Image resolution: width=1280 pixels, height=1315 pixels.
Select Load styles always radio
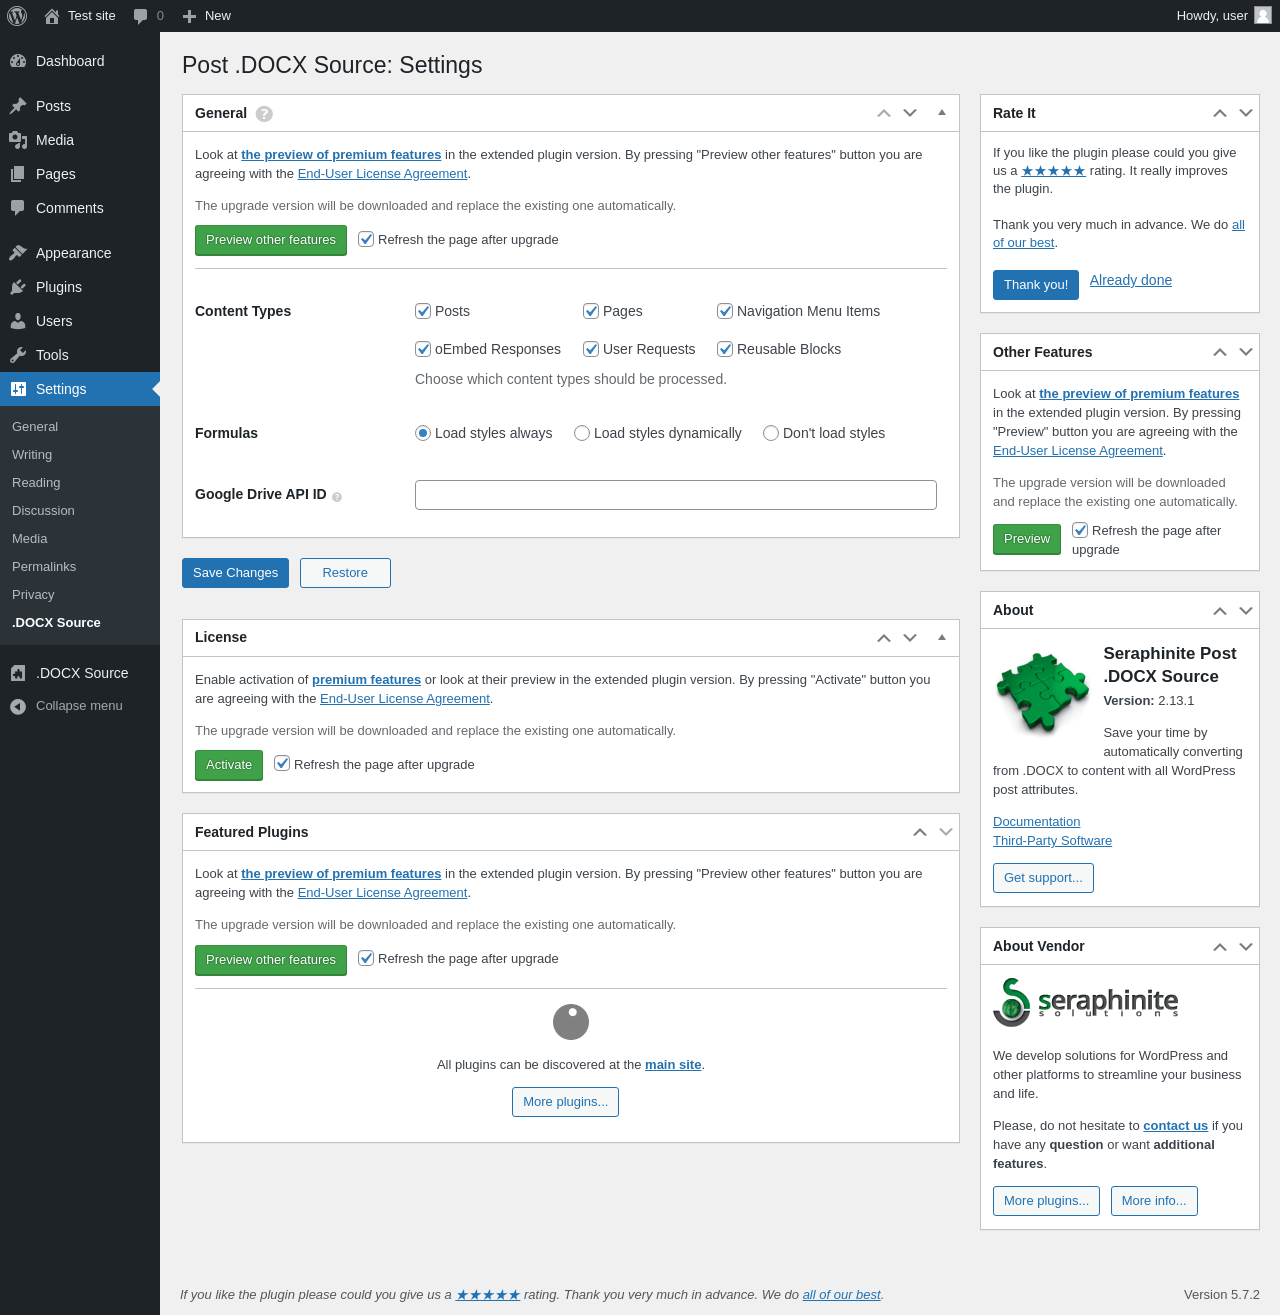[x=423, y=433]
